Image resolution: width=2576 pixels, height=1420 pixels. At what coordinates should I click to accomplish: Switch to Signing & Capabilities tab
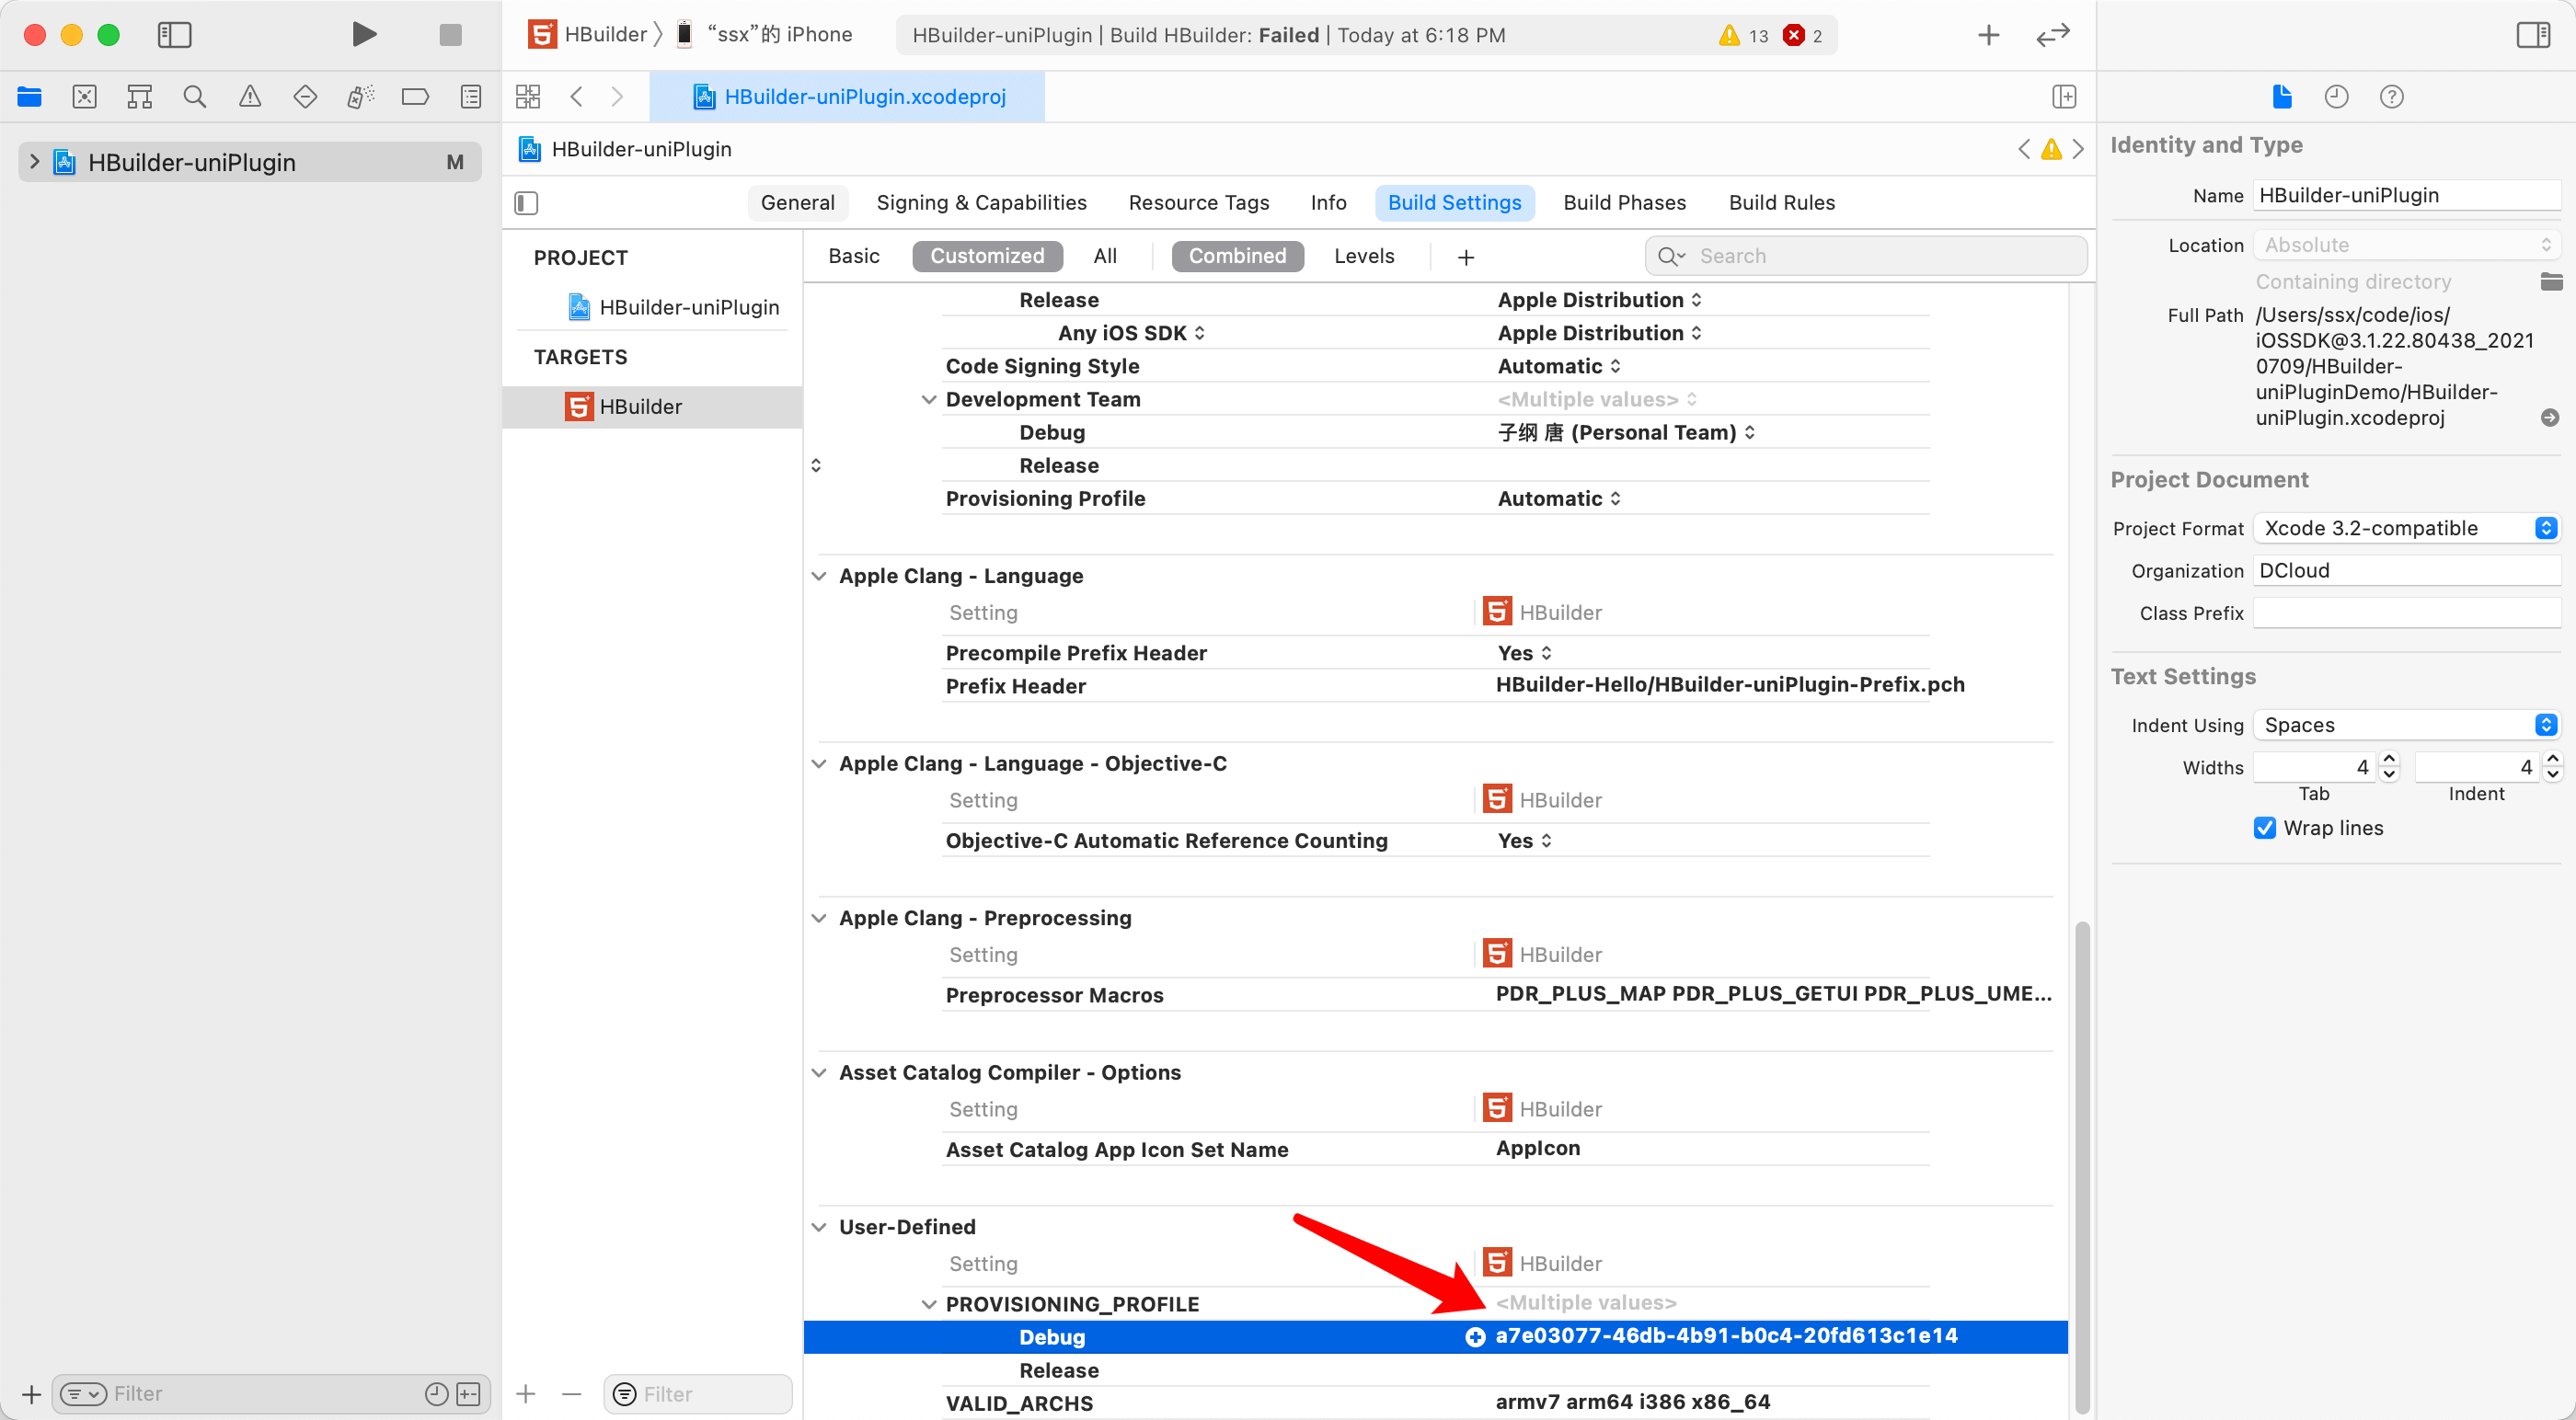click(x=981, y=203)
